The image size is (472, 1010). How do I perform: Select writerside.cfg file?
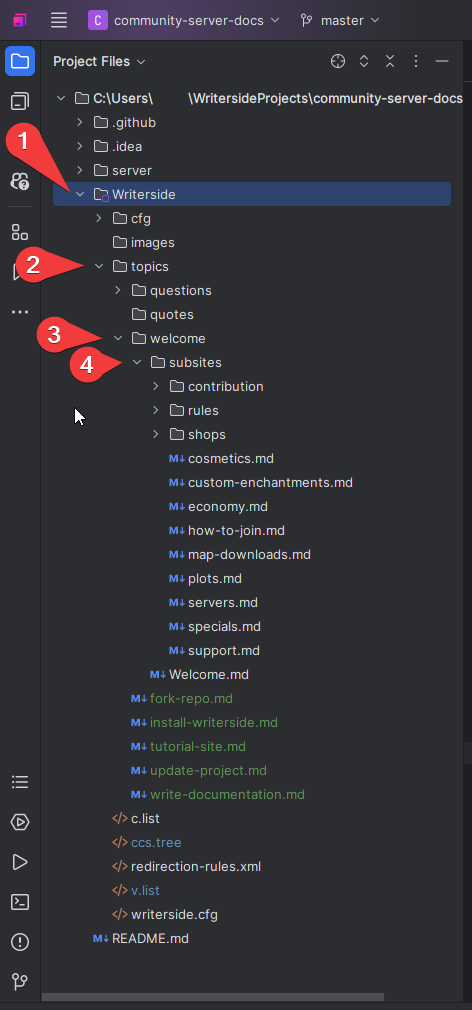(174, 915)
